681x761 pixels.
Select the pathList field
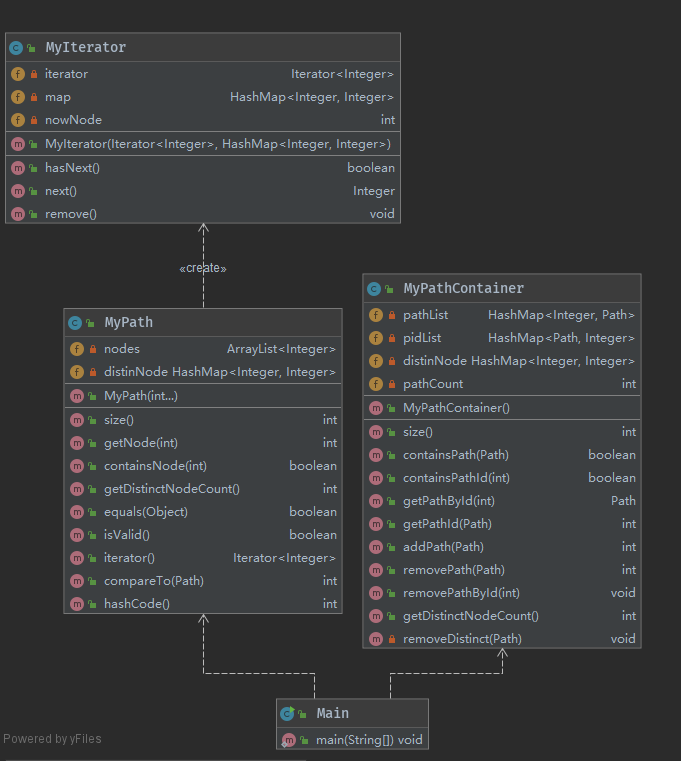[x=502, y=315]
